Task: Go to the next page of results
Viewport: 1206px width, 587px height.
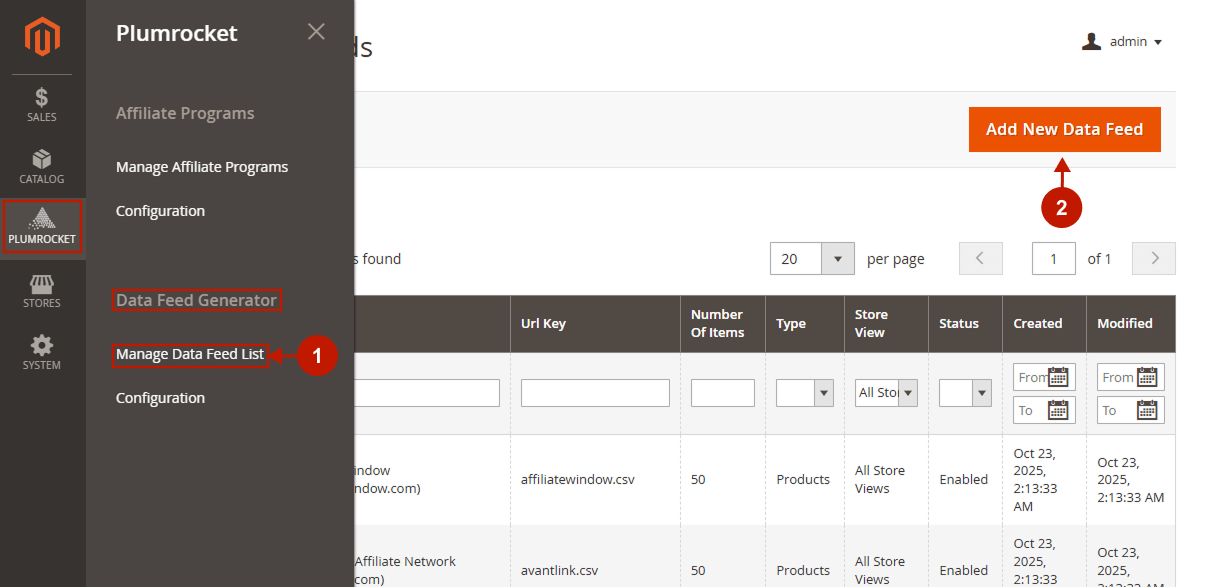Action: [1153, 258]
